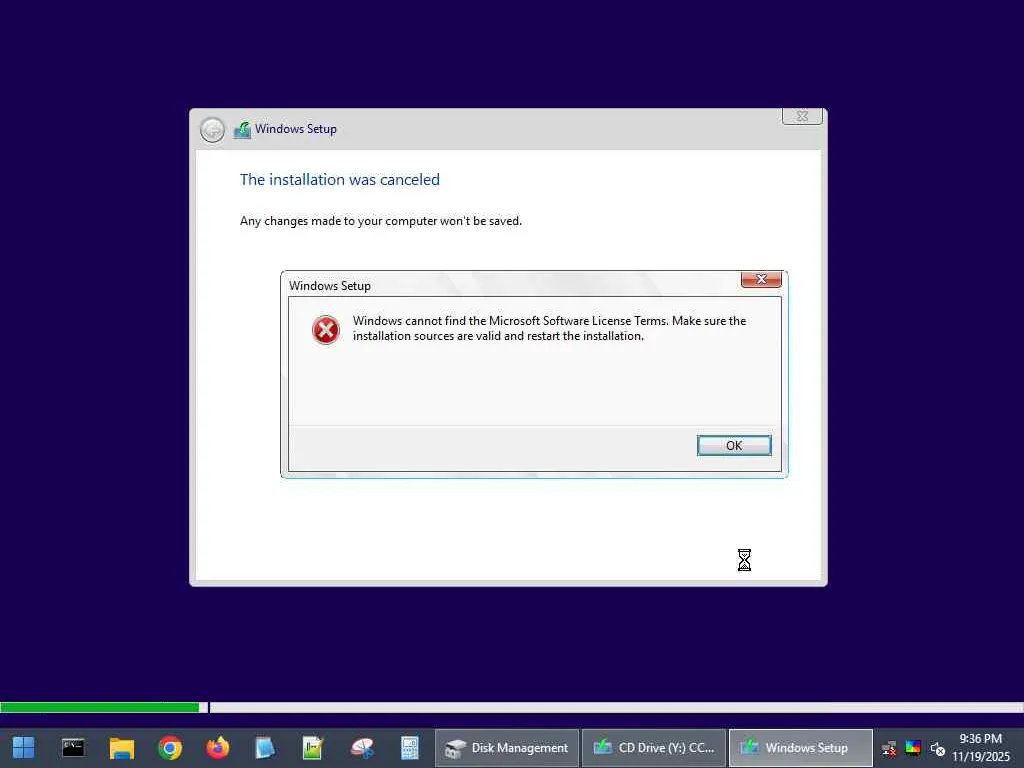Click the 'Any changes made to your computer' text
The height and width of the screenshot is (768, 1024).
(381, 221)
